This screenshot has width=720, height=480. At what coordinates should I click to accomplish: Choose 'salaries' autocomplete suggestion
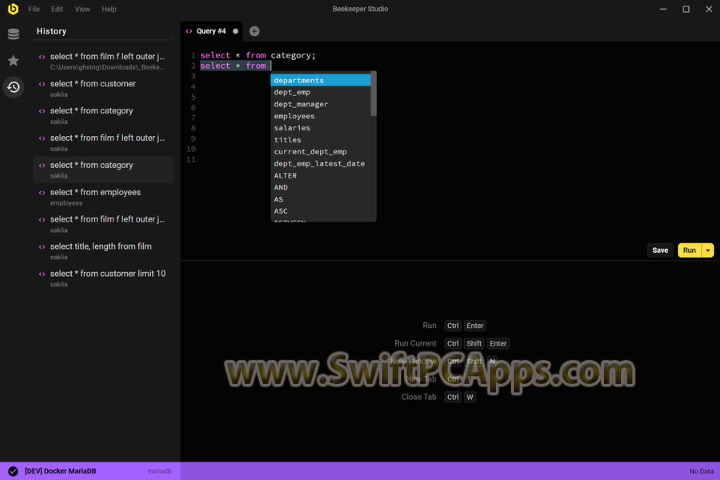pos(321,128)
